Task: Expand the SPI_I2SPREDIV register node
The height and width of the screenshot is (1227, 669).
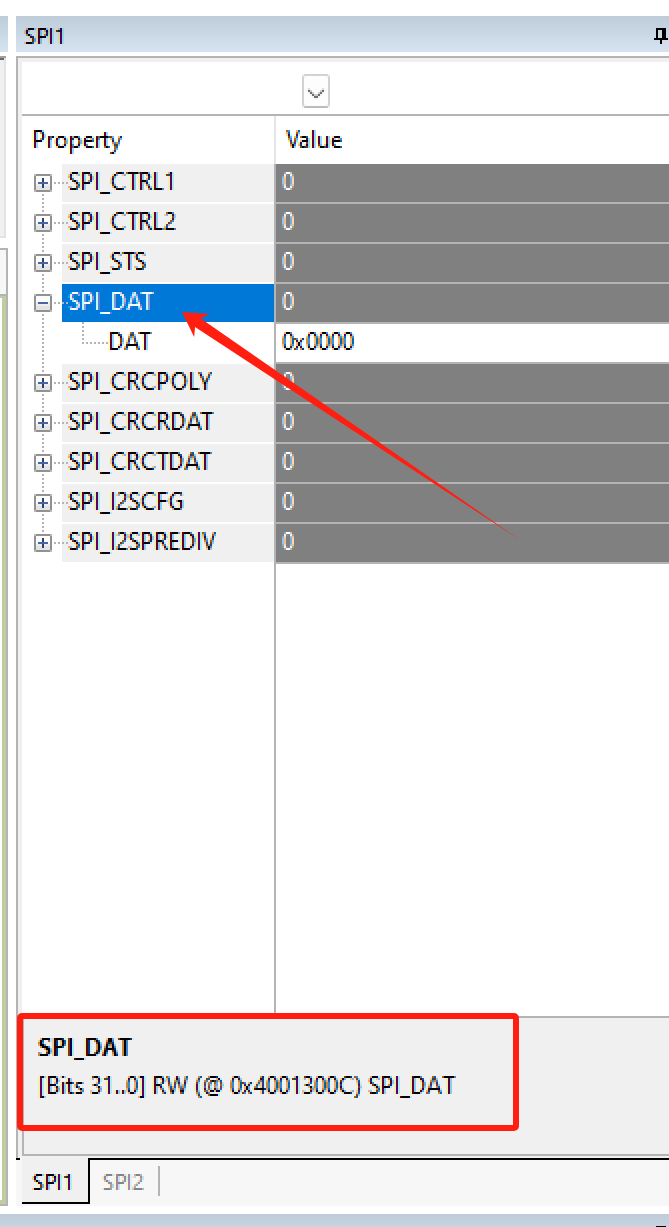Action: pos(43,543)
